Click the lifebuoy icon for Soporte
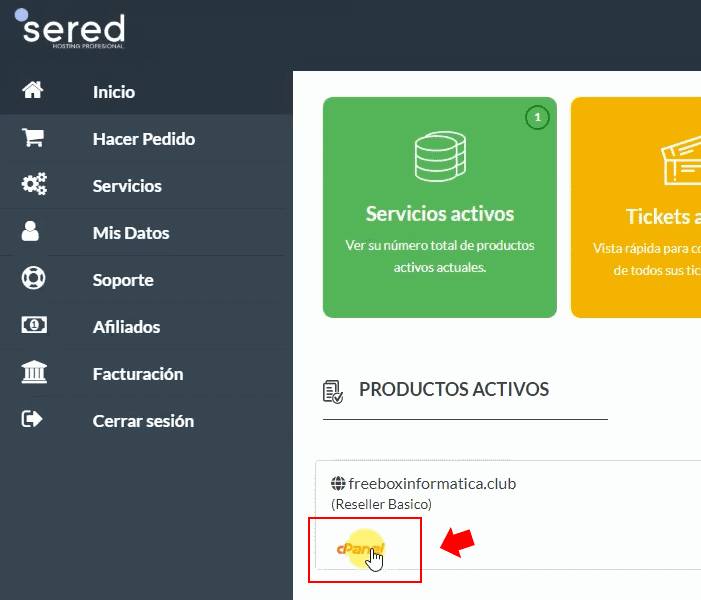Viewport: 701px width, 600px height. tap(33, 279)
